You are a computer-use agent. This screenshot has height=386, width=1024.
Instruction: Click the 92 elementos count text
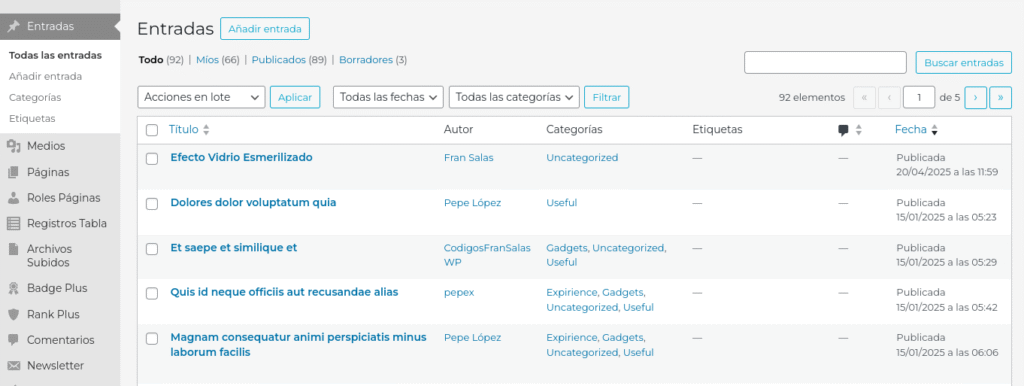(812, 97)
